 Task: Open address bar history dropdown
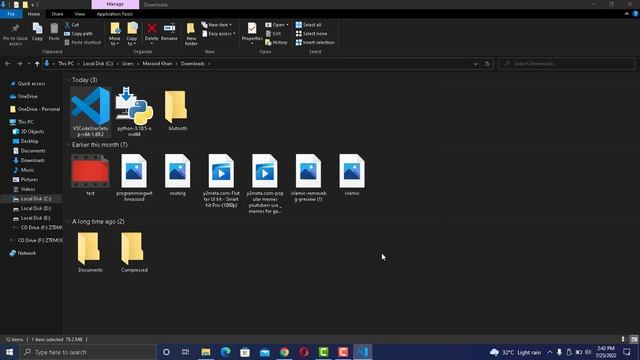pos(475,64)
